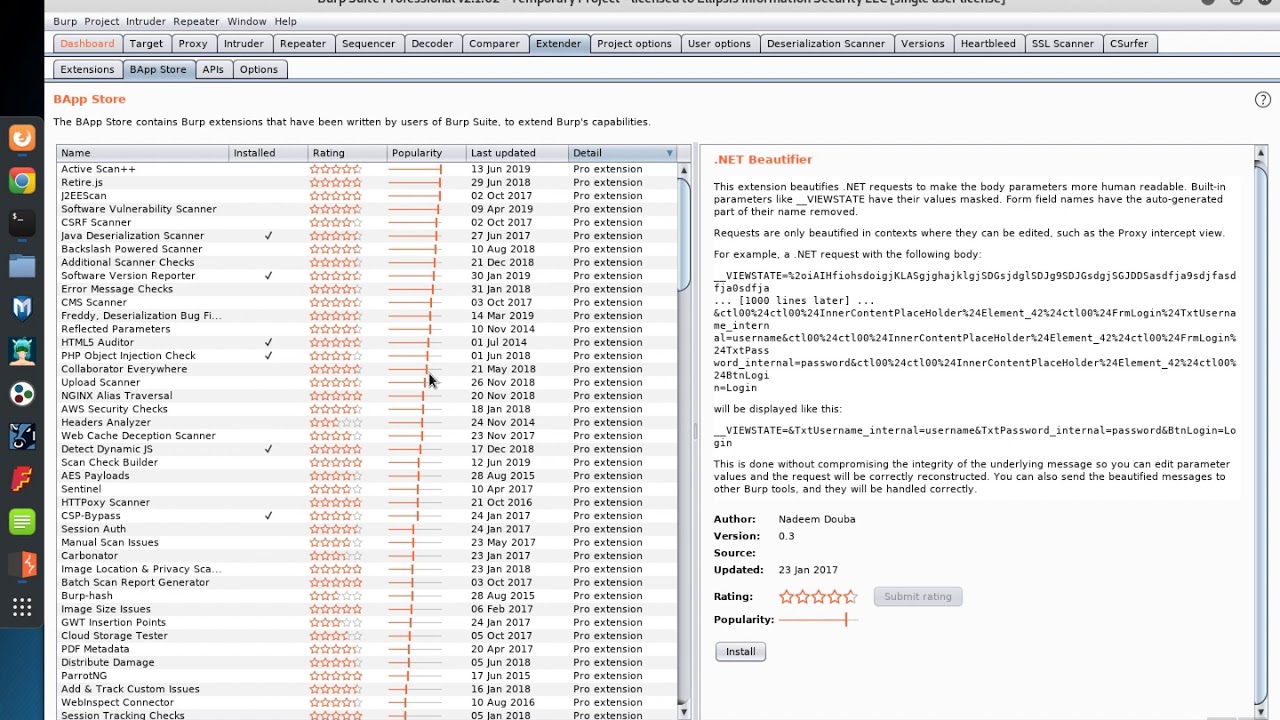Click the help question mark icon
Viewport: 1280px width, 720px height.
pyautogui.click(x=1262, y=100)
